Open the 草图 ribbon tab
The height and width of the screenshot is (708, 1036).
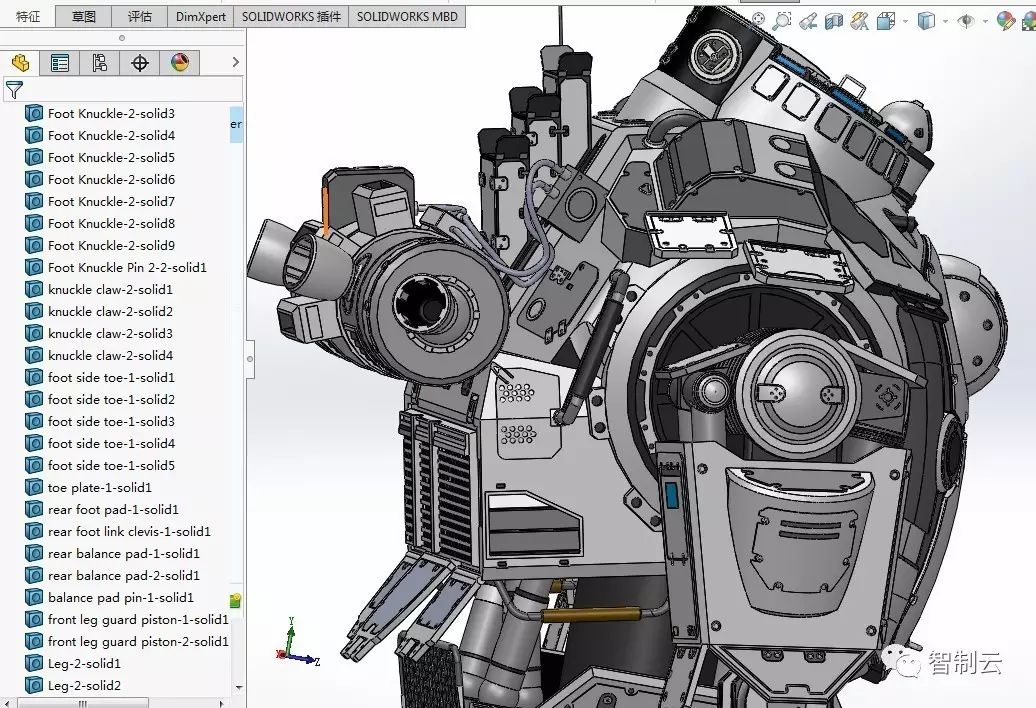[83, 17]
